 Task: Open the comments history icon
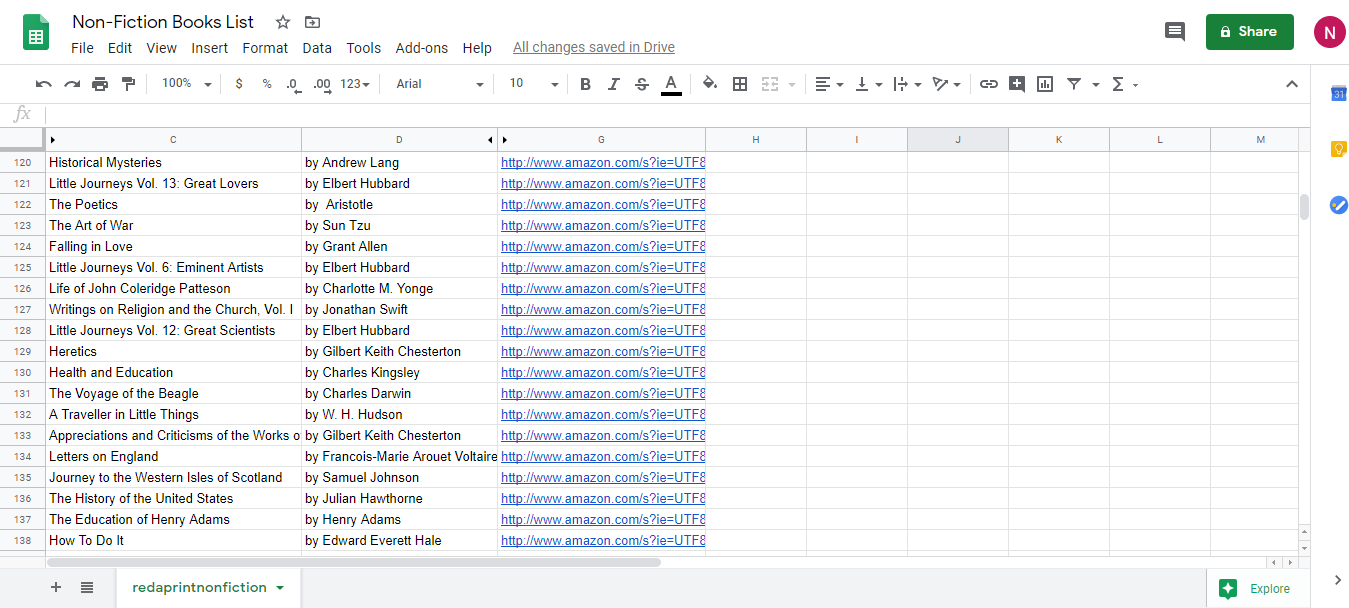tap(1175, 32)
